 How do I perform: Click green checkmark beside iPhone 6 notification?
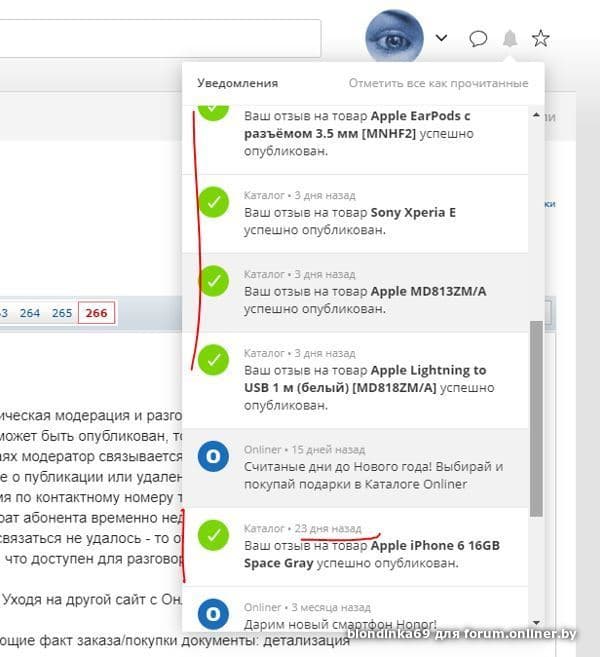pos(213,536)
